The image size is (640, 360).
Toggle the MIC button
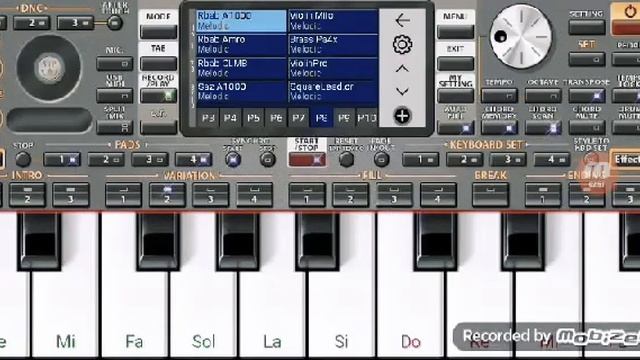(x=115, y=64)
